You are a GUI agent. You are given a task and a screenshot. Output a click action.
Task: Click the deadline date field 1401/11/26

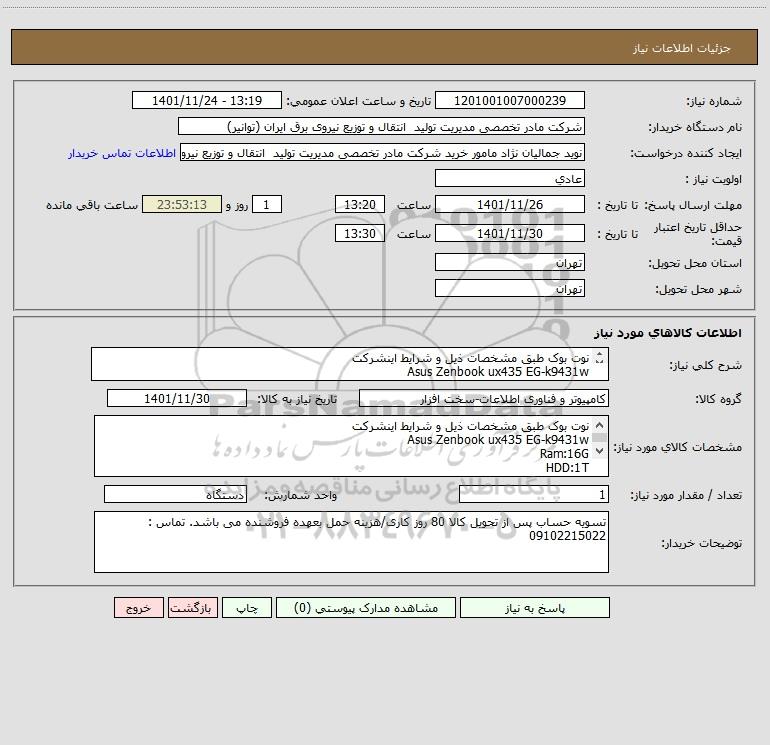point(510,204)
